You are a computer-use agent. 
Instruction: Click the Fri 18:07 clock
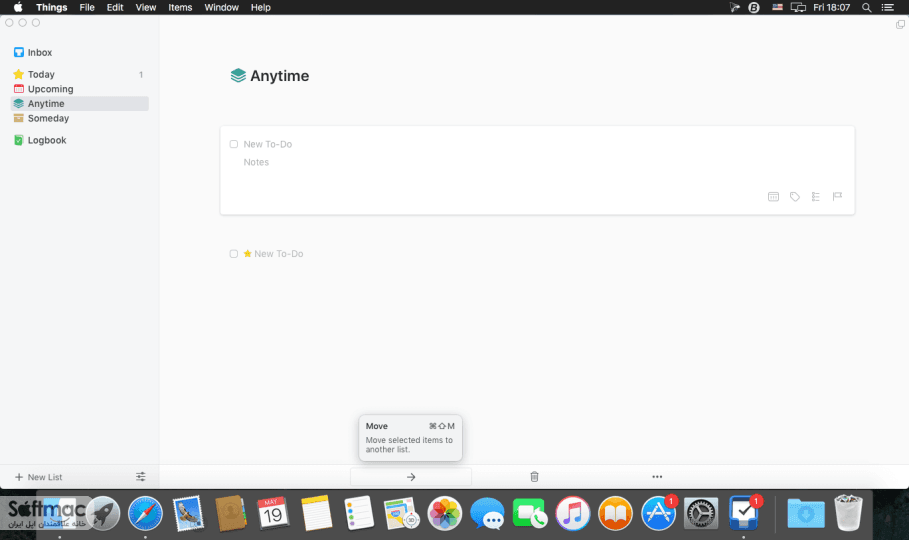point(831,8)
